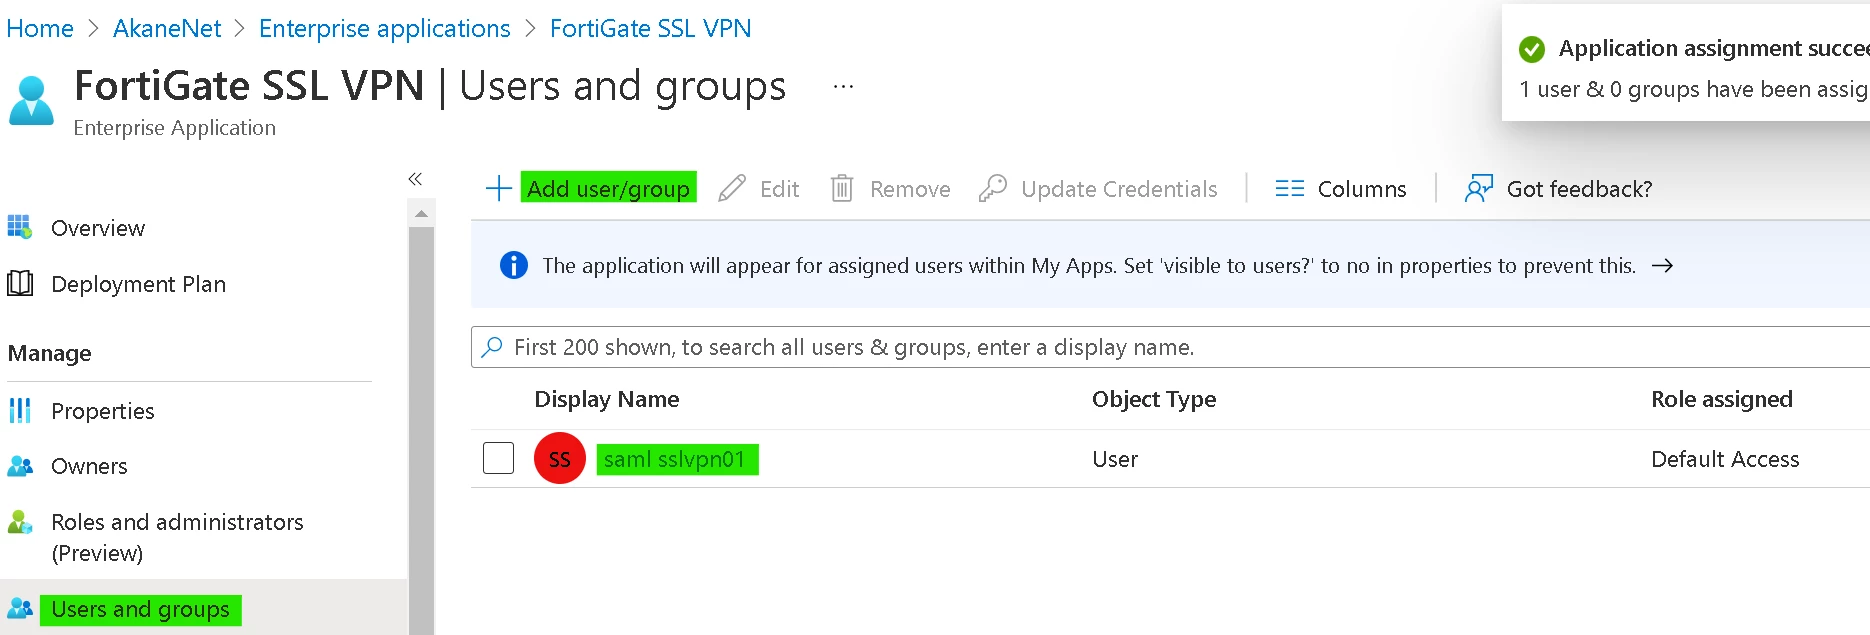The height and width of the screenshot is (635, 1870).
Task: Open the AkaneNet breadcrumb
Action: point(167,28)
